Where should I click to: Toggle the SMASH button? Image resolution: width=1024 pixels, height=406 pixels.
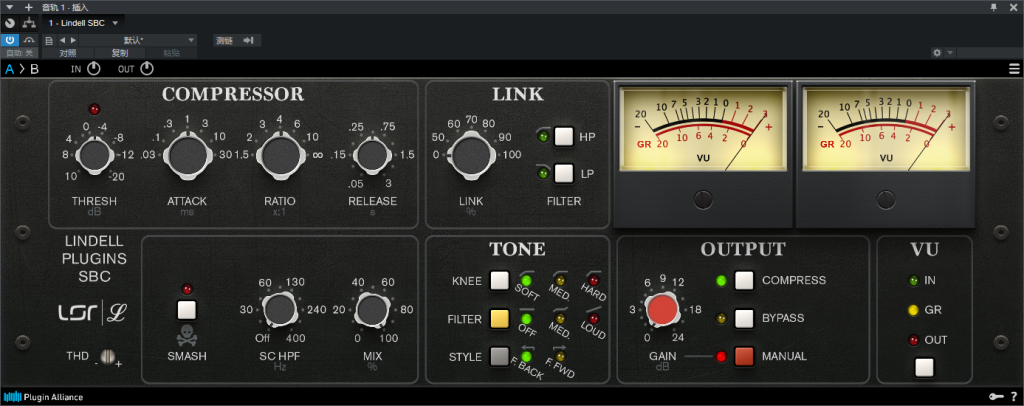[x=187, y=310]
